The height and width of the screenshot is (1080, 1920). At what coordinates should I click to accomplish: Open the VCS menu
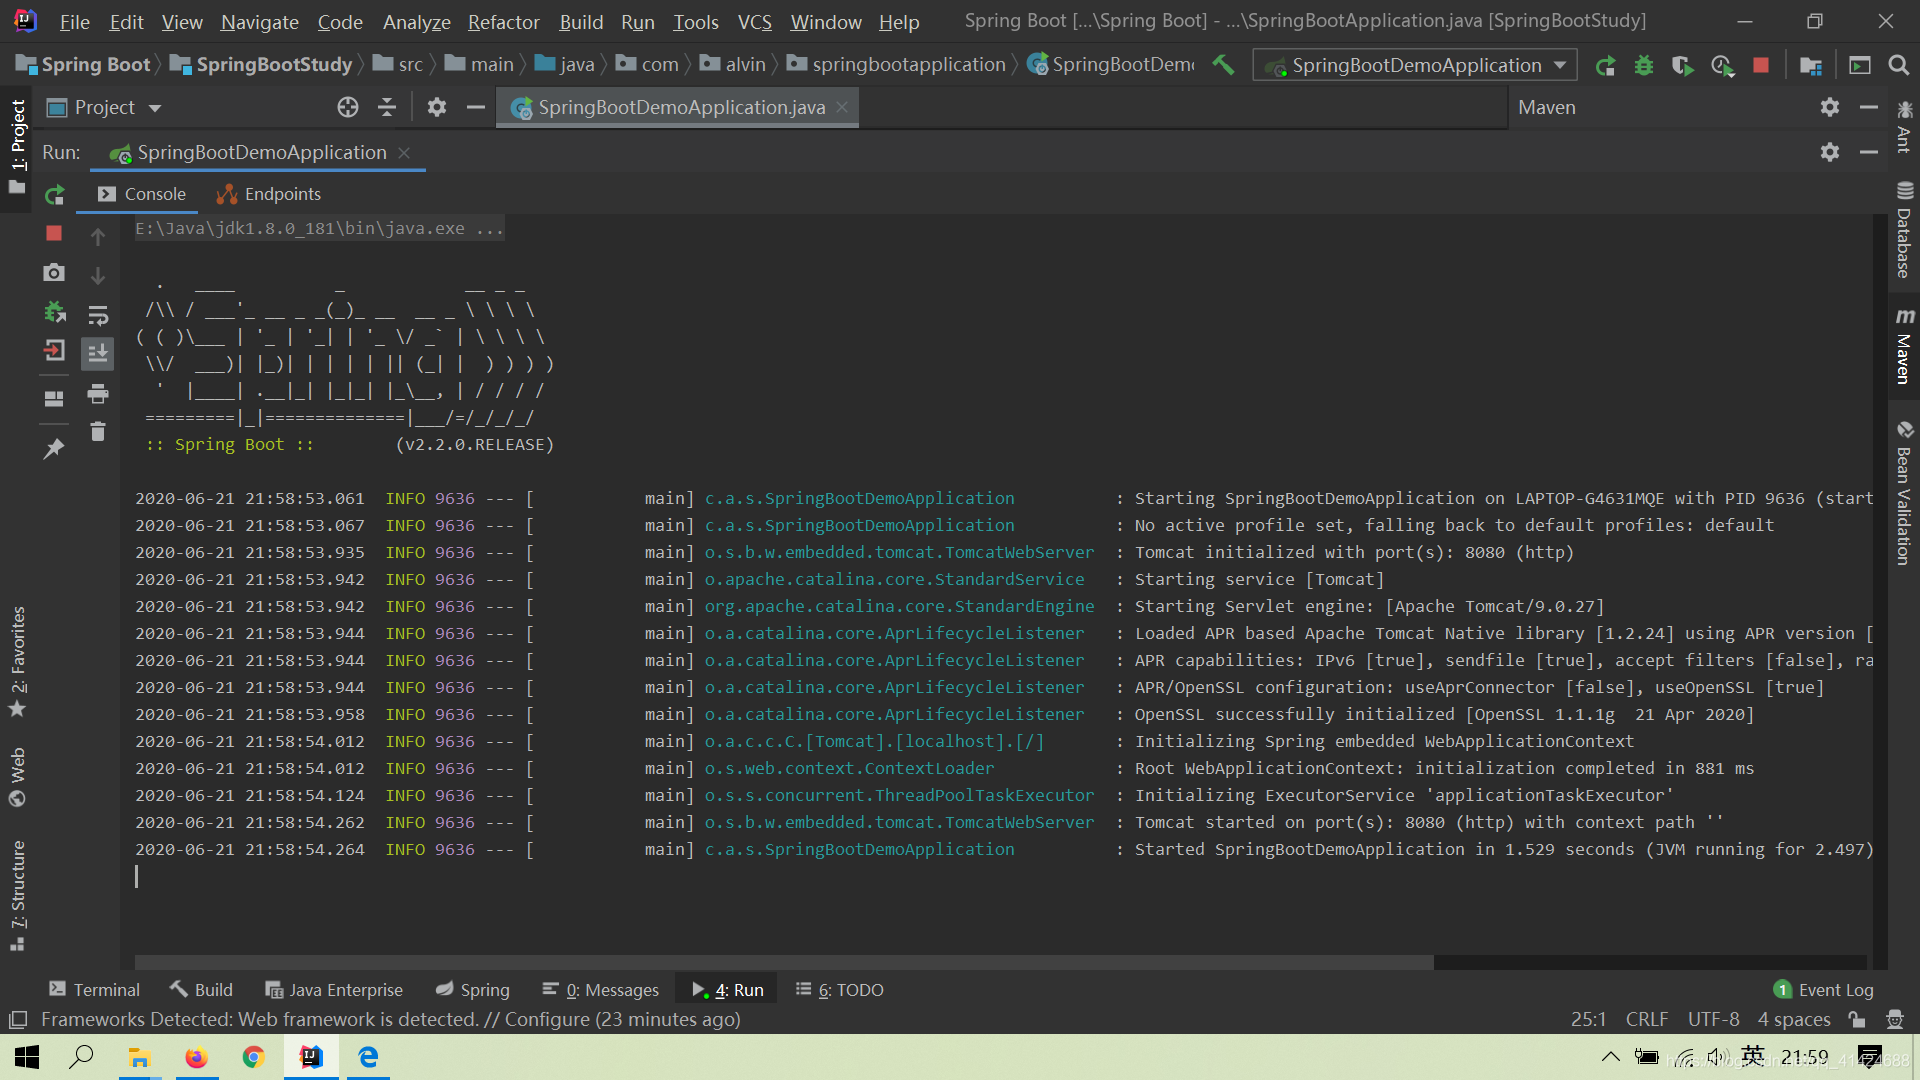coord(754,21)
